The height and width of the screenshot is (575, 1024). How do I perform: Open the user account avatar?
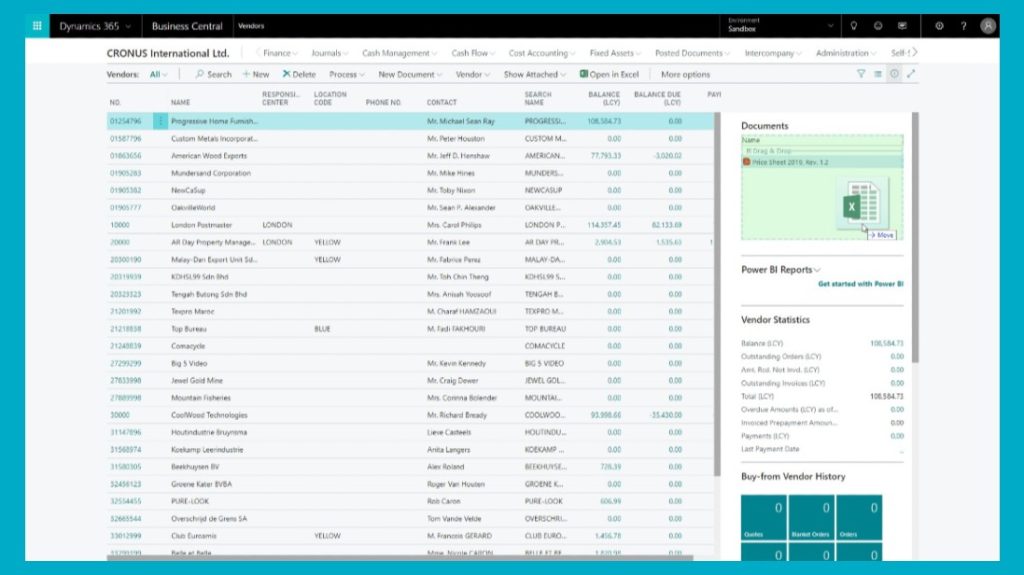pos(988,26)
